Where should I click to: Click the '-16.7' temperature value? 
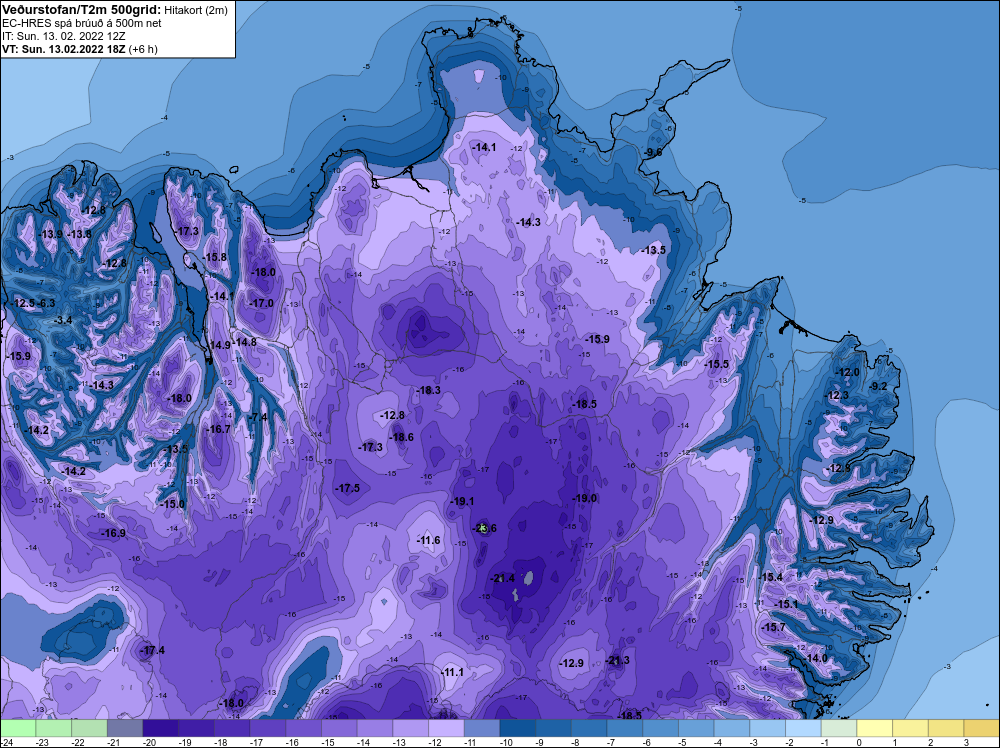219,429
